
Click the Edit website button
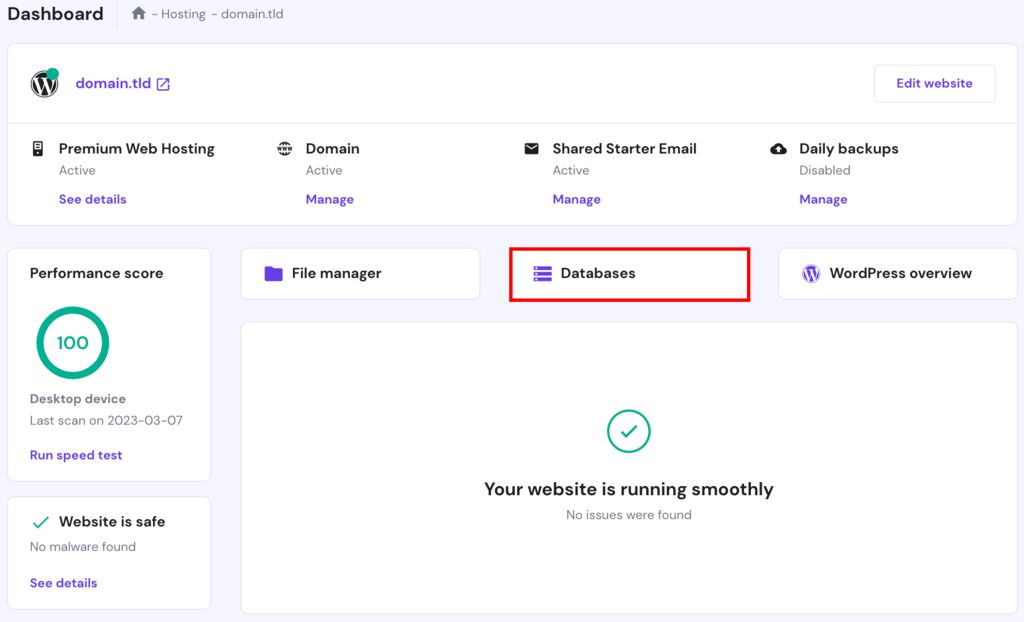[x=934, y=83]
